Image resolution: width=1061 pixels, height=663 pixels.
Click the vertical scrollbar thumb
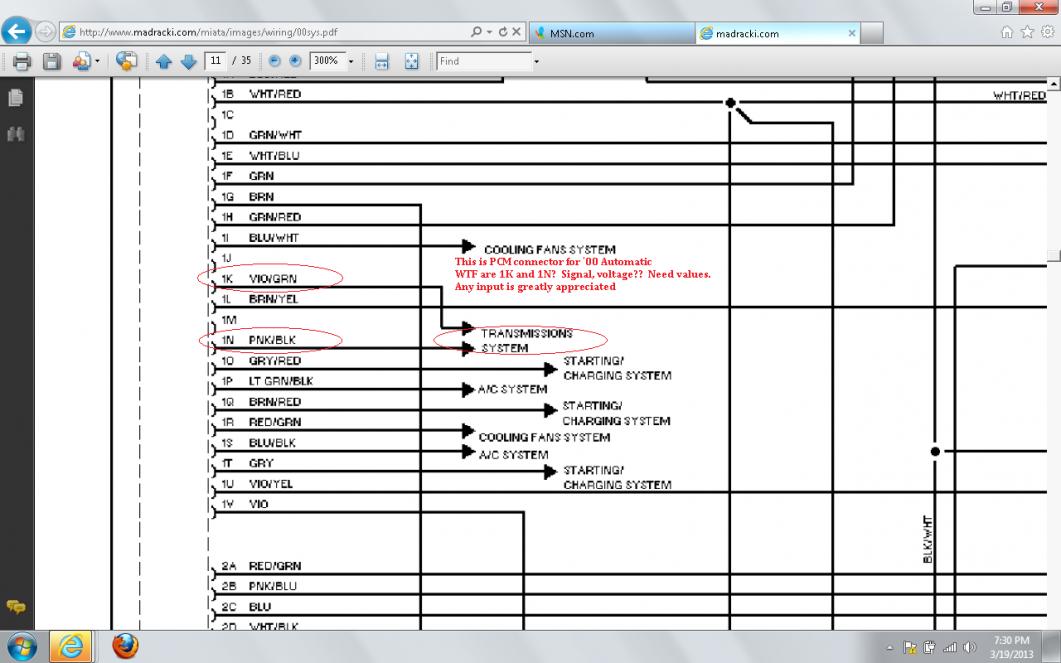point(1054,255)
